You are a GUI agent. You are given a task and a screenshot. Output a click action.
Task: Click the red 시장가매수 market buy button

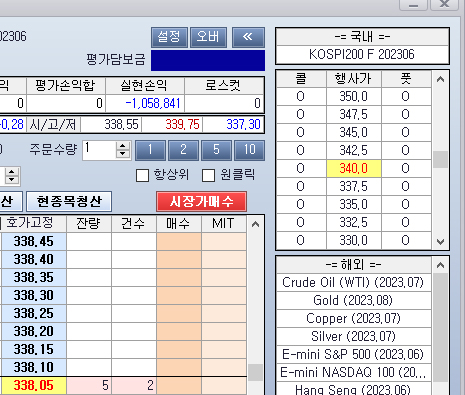coord(201,201)
